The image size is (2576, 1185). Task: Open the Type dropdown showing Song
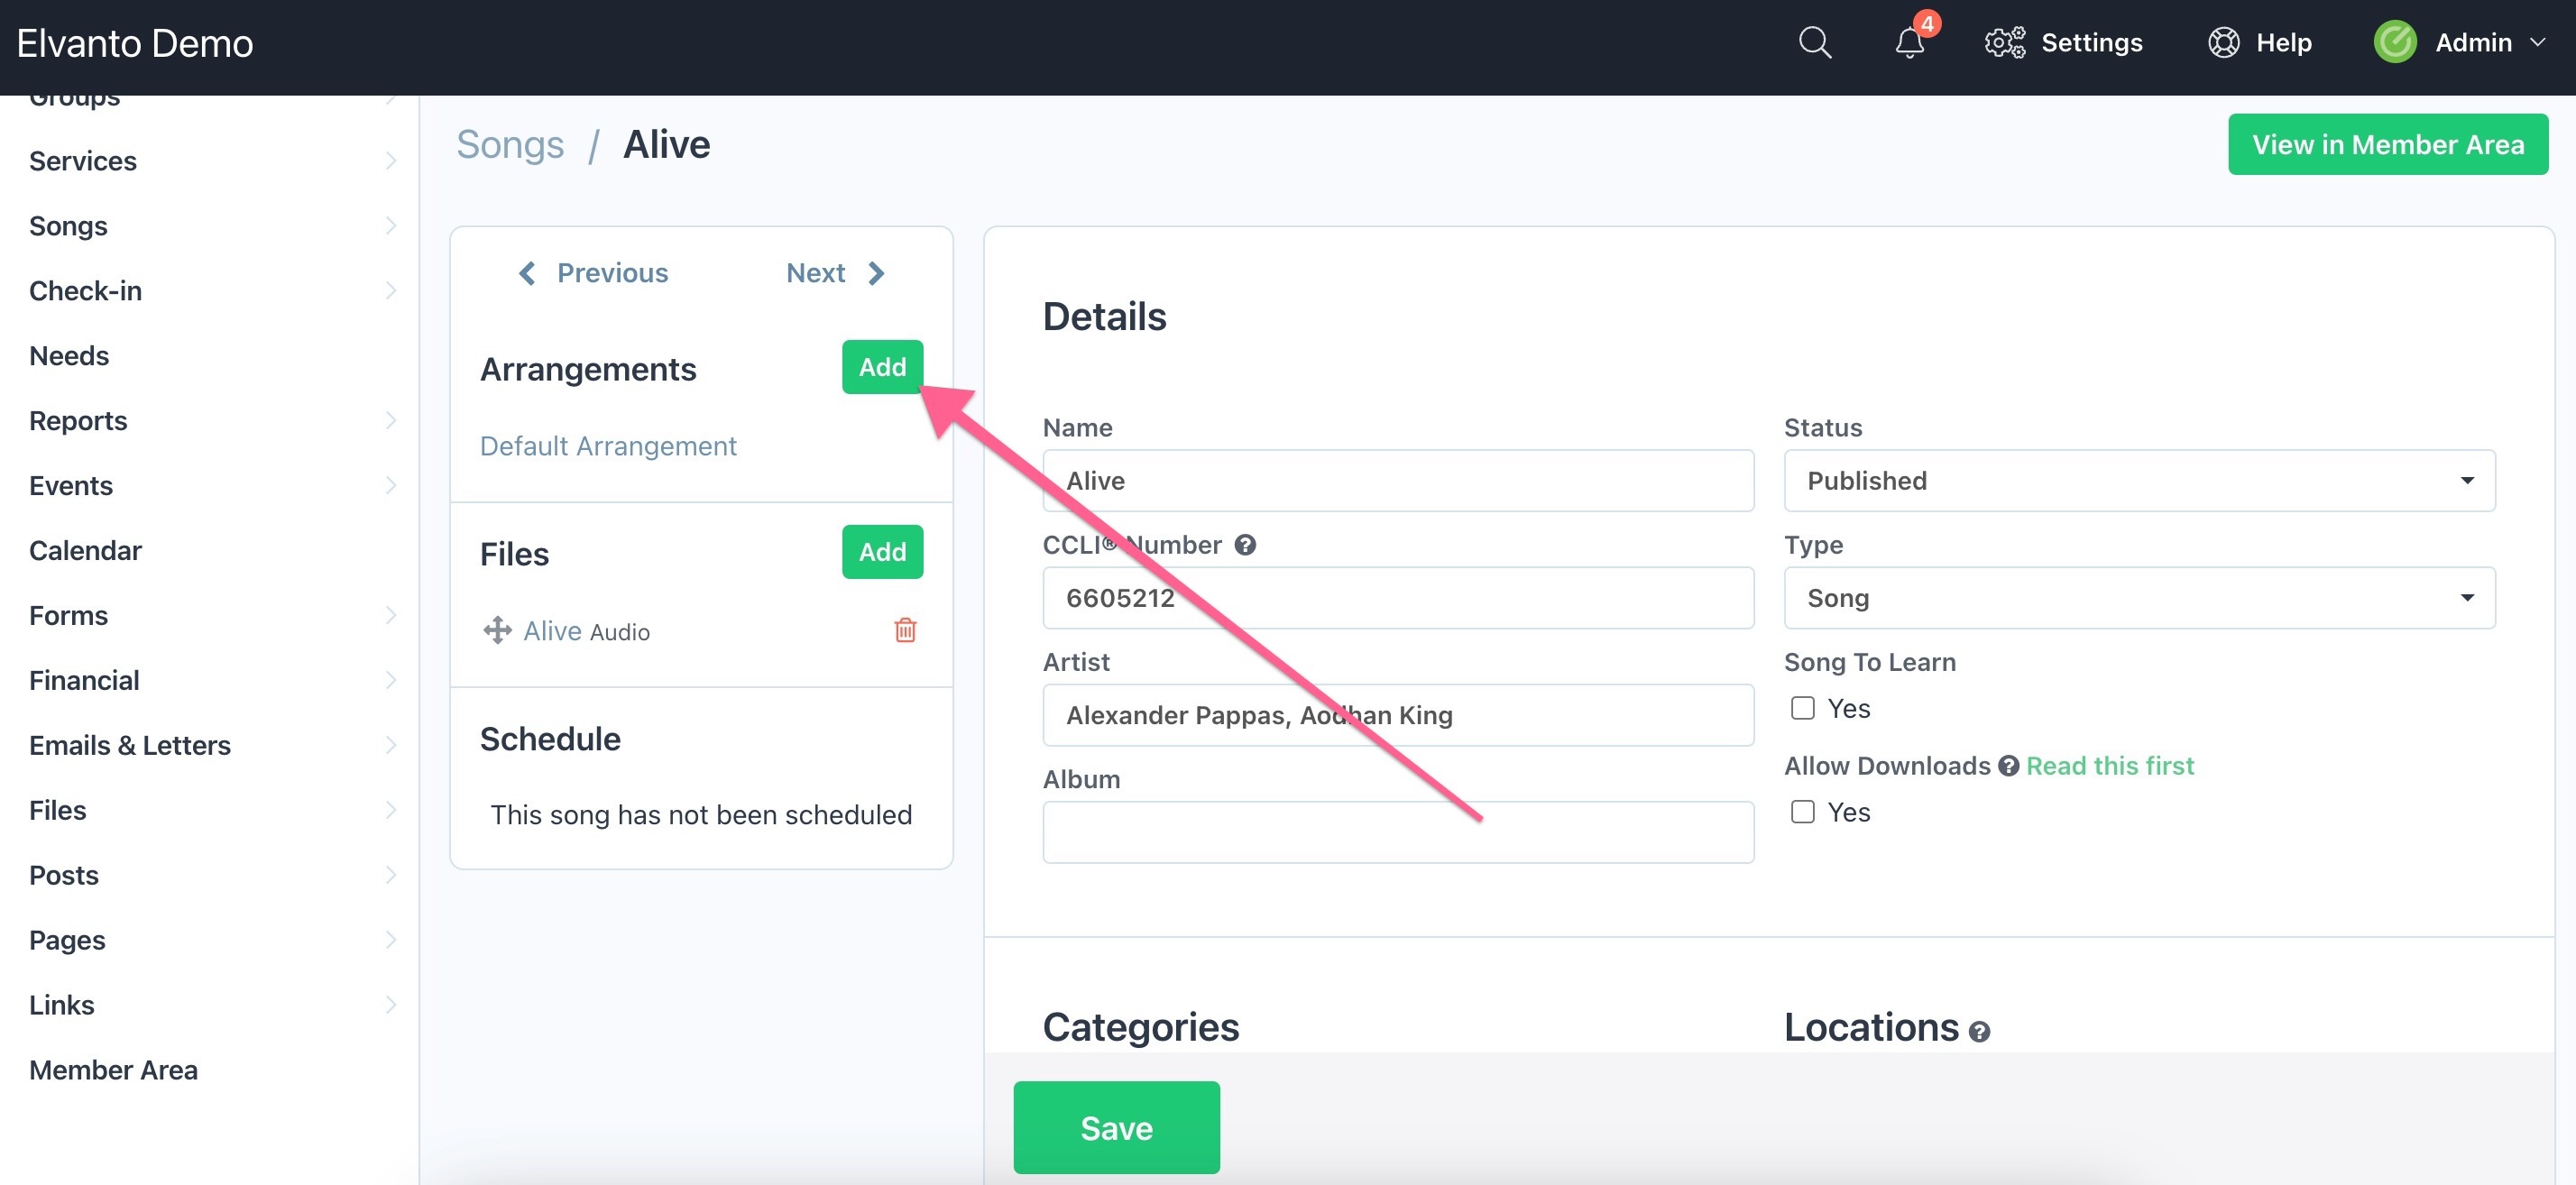pyautogui.click(x=2139, y=598)
